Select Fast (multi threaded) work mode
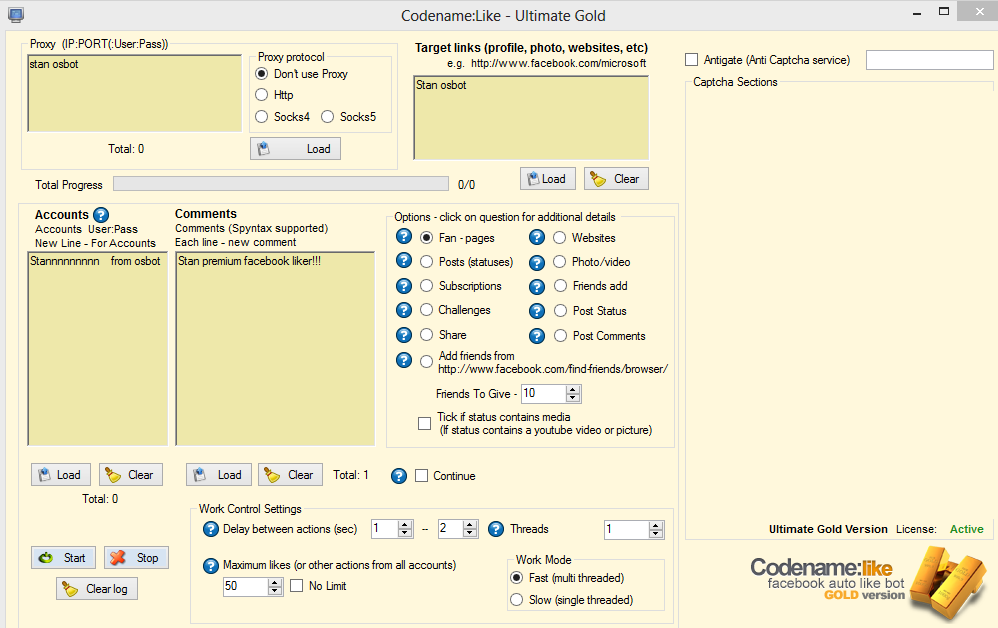 click(x=517, y=578)
